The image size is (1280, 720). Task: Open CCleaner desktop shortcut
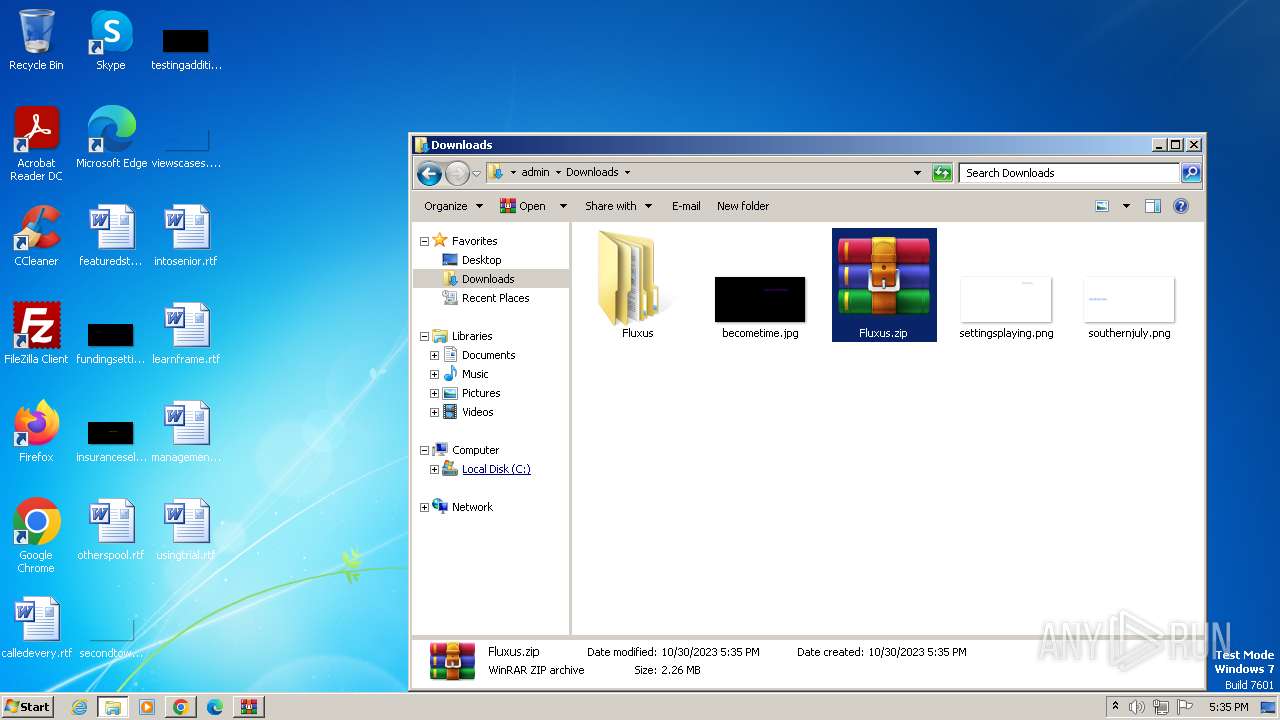(36, 236)
